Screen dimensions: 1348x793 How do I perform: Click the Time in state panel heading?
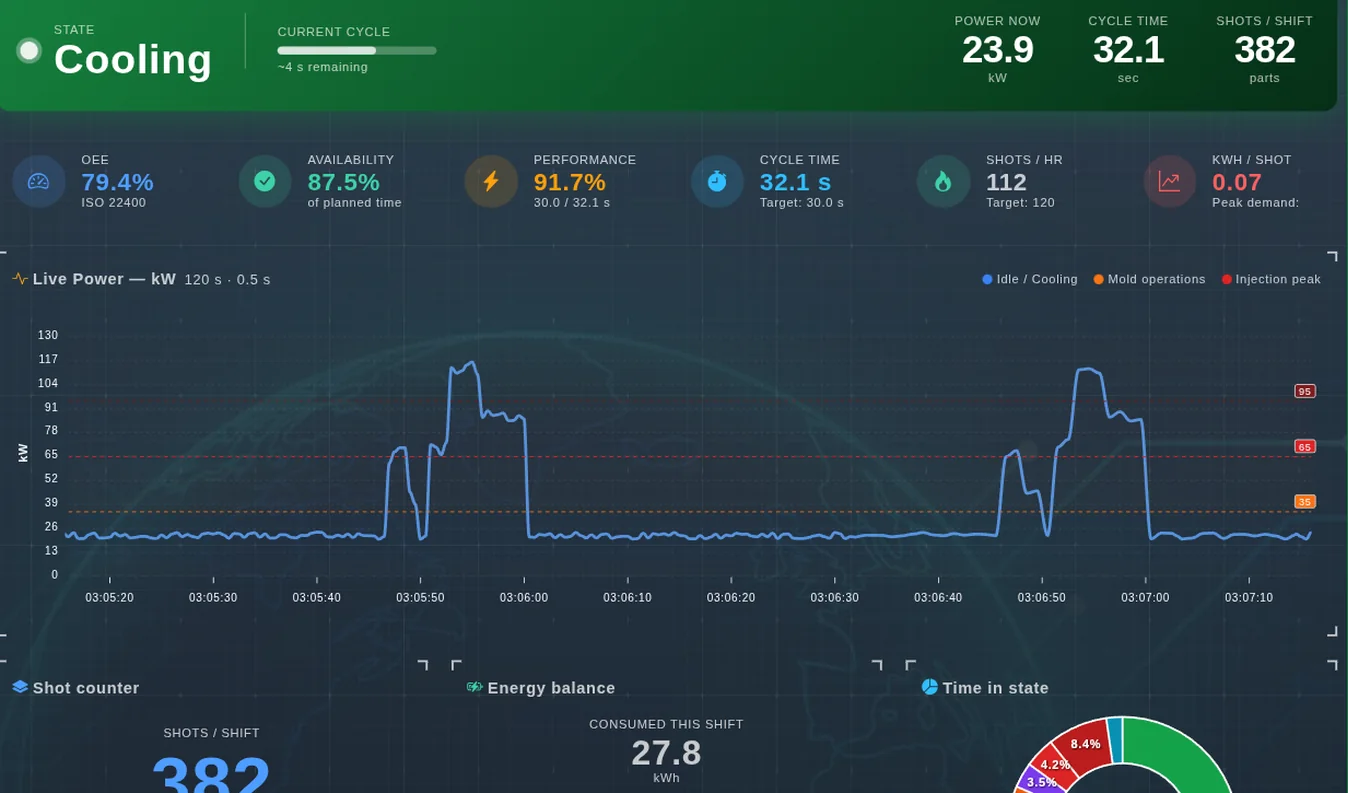[x=995, y=688]
